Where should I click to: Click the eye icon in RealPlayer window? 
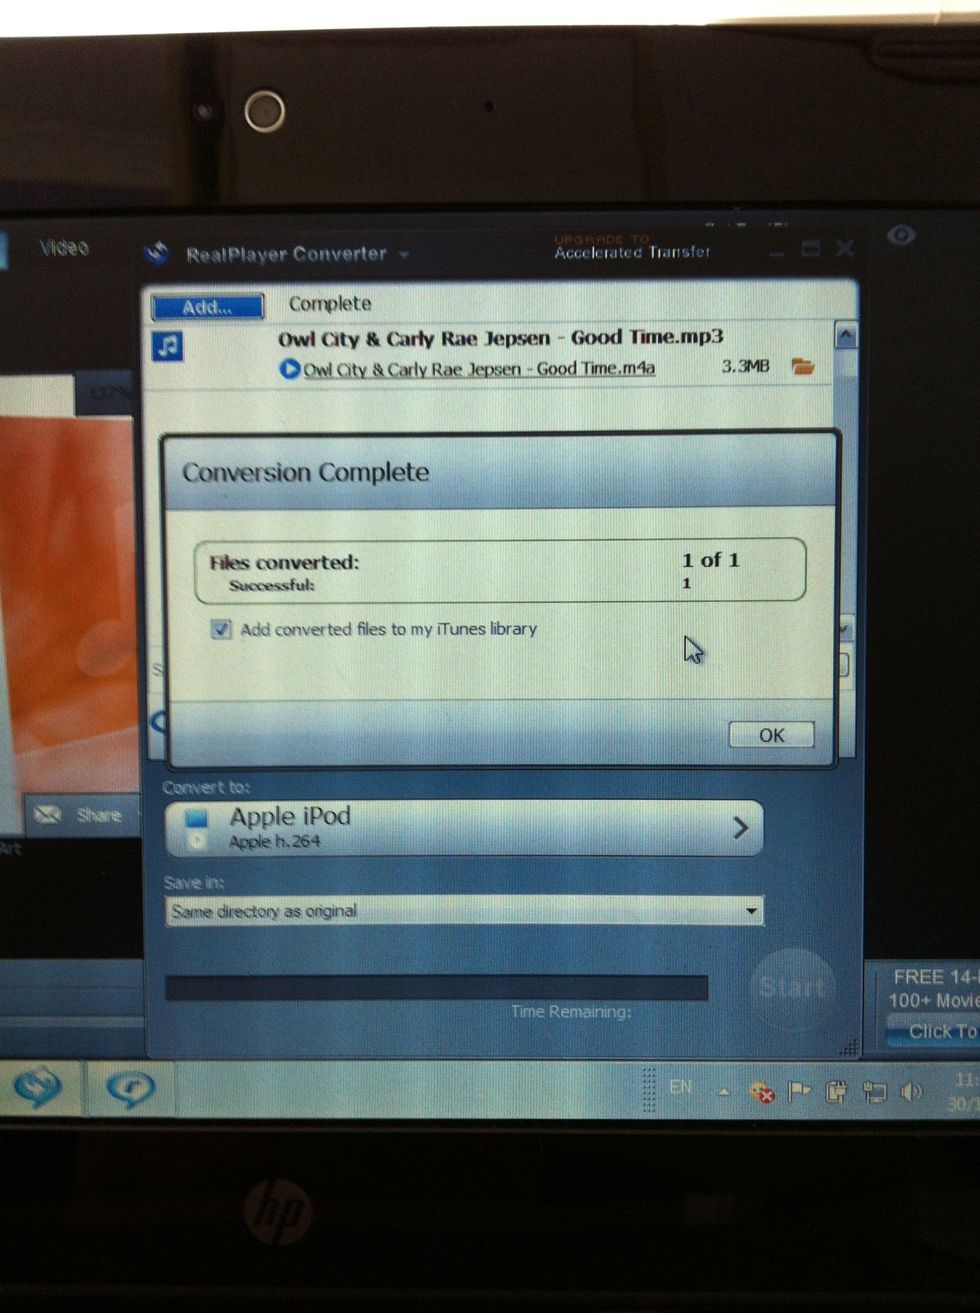(x=901, y=235)
